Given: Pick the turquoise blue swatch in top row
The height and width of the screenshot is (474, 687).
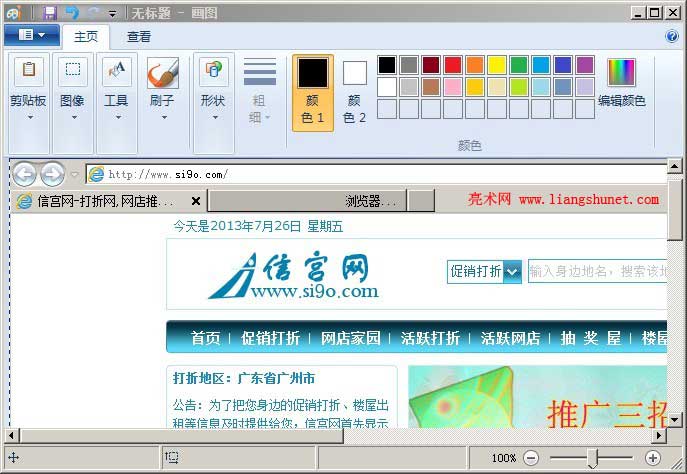Looking at the screenshot, I should point(541,65).
